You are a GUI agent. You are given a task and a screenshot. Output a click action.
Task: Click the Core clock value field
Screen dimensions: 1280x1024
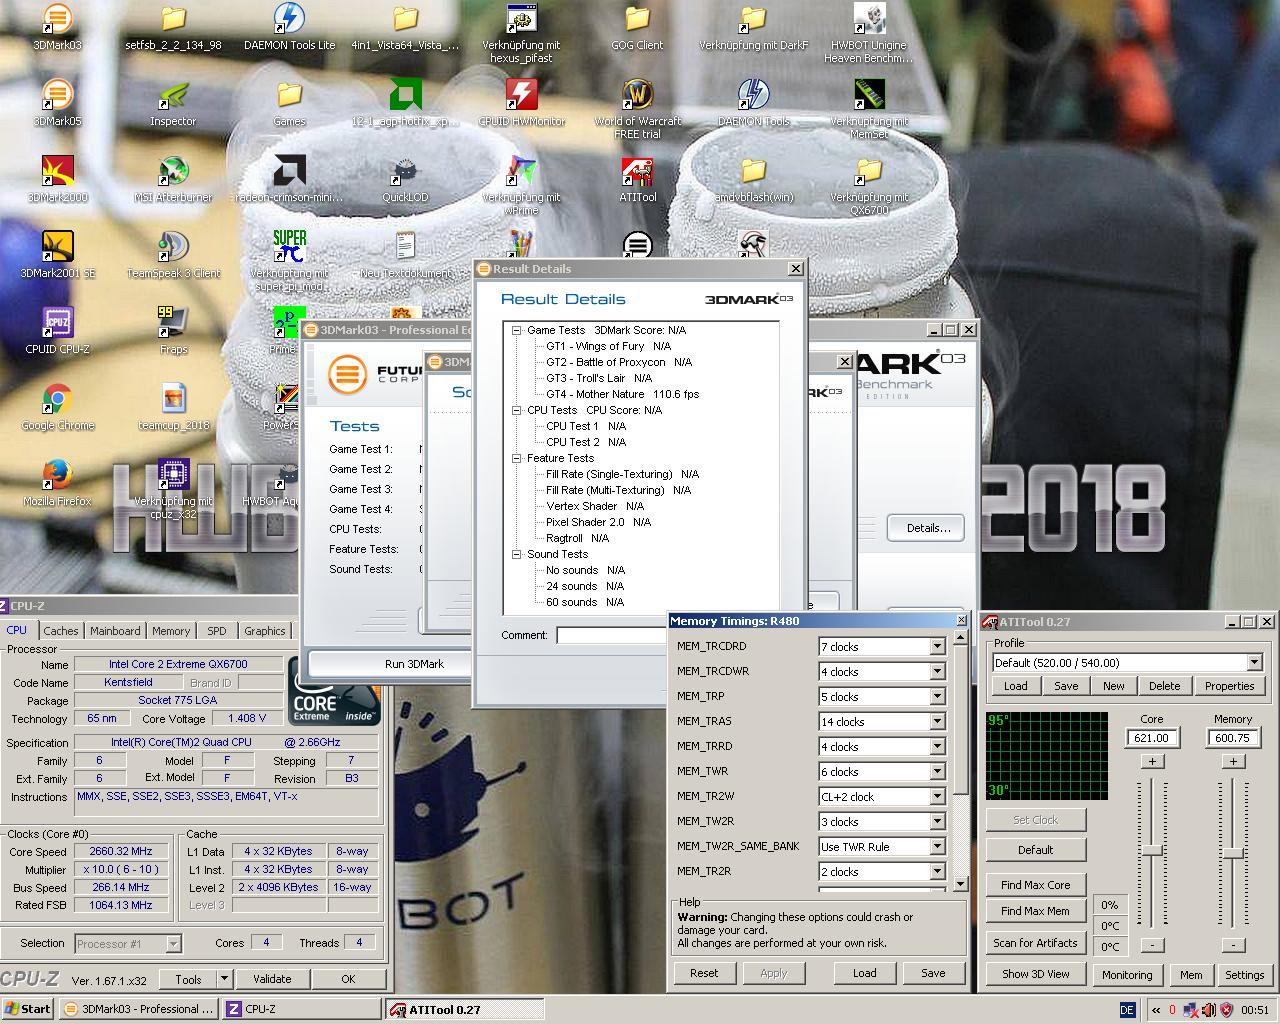tap(1152, 738)
